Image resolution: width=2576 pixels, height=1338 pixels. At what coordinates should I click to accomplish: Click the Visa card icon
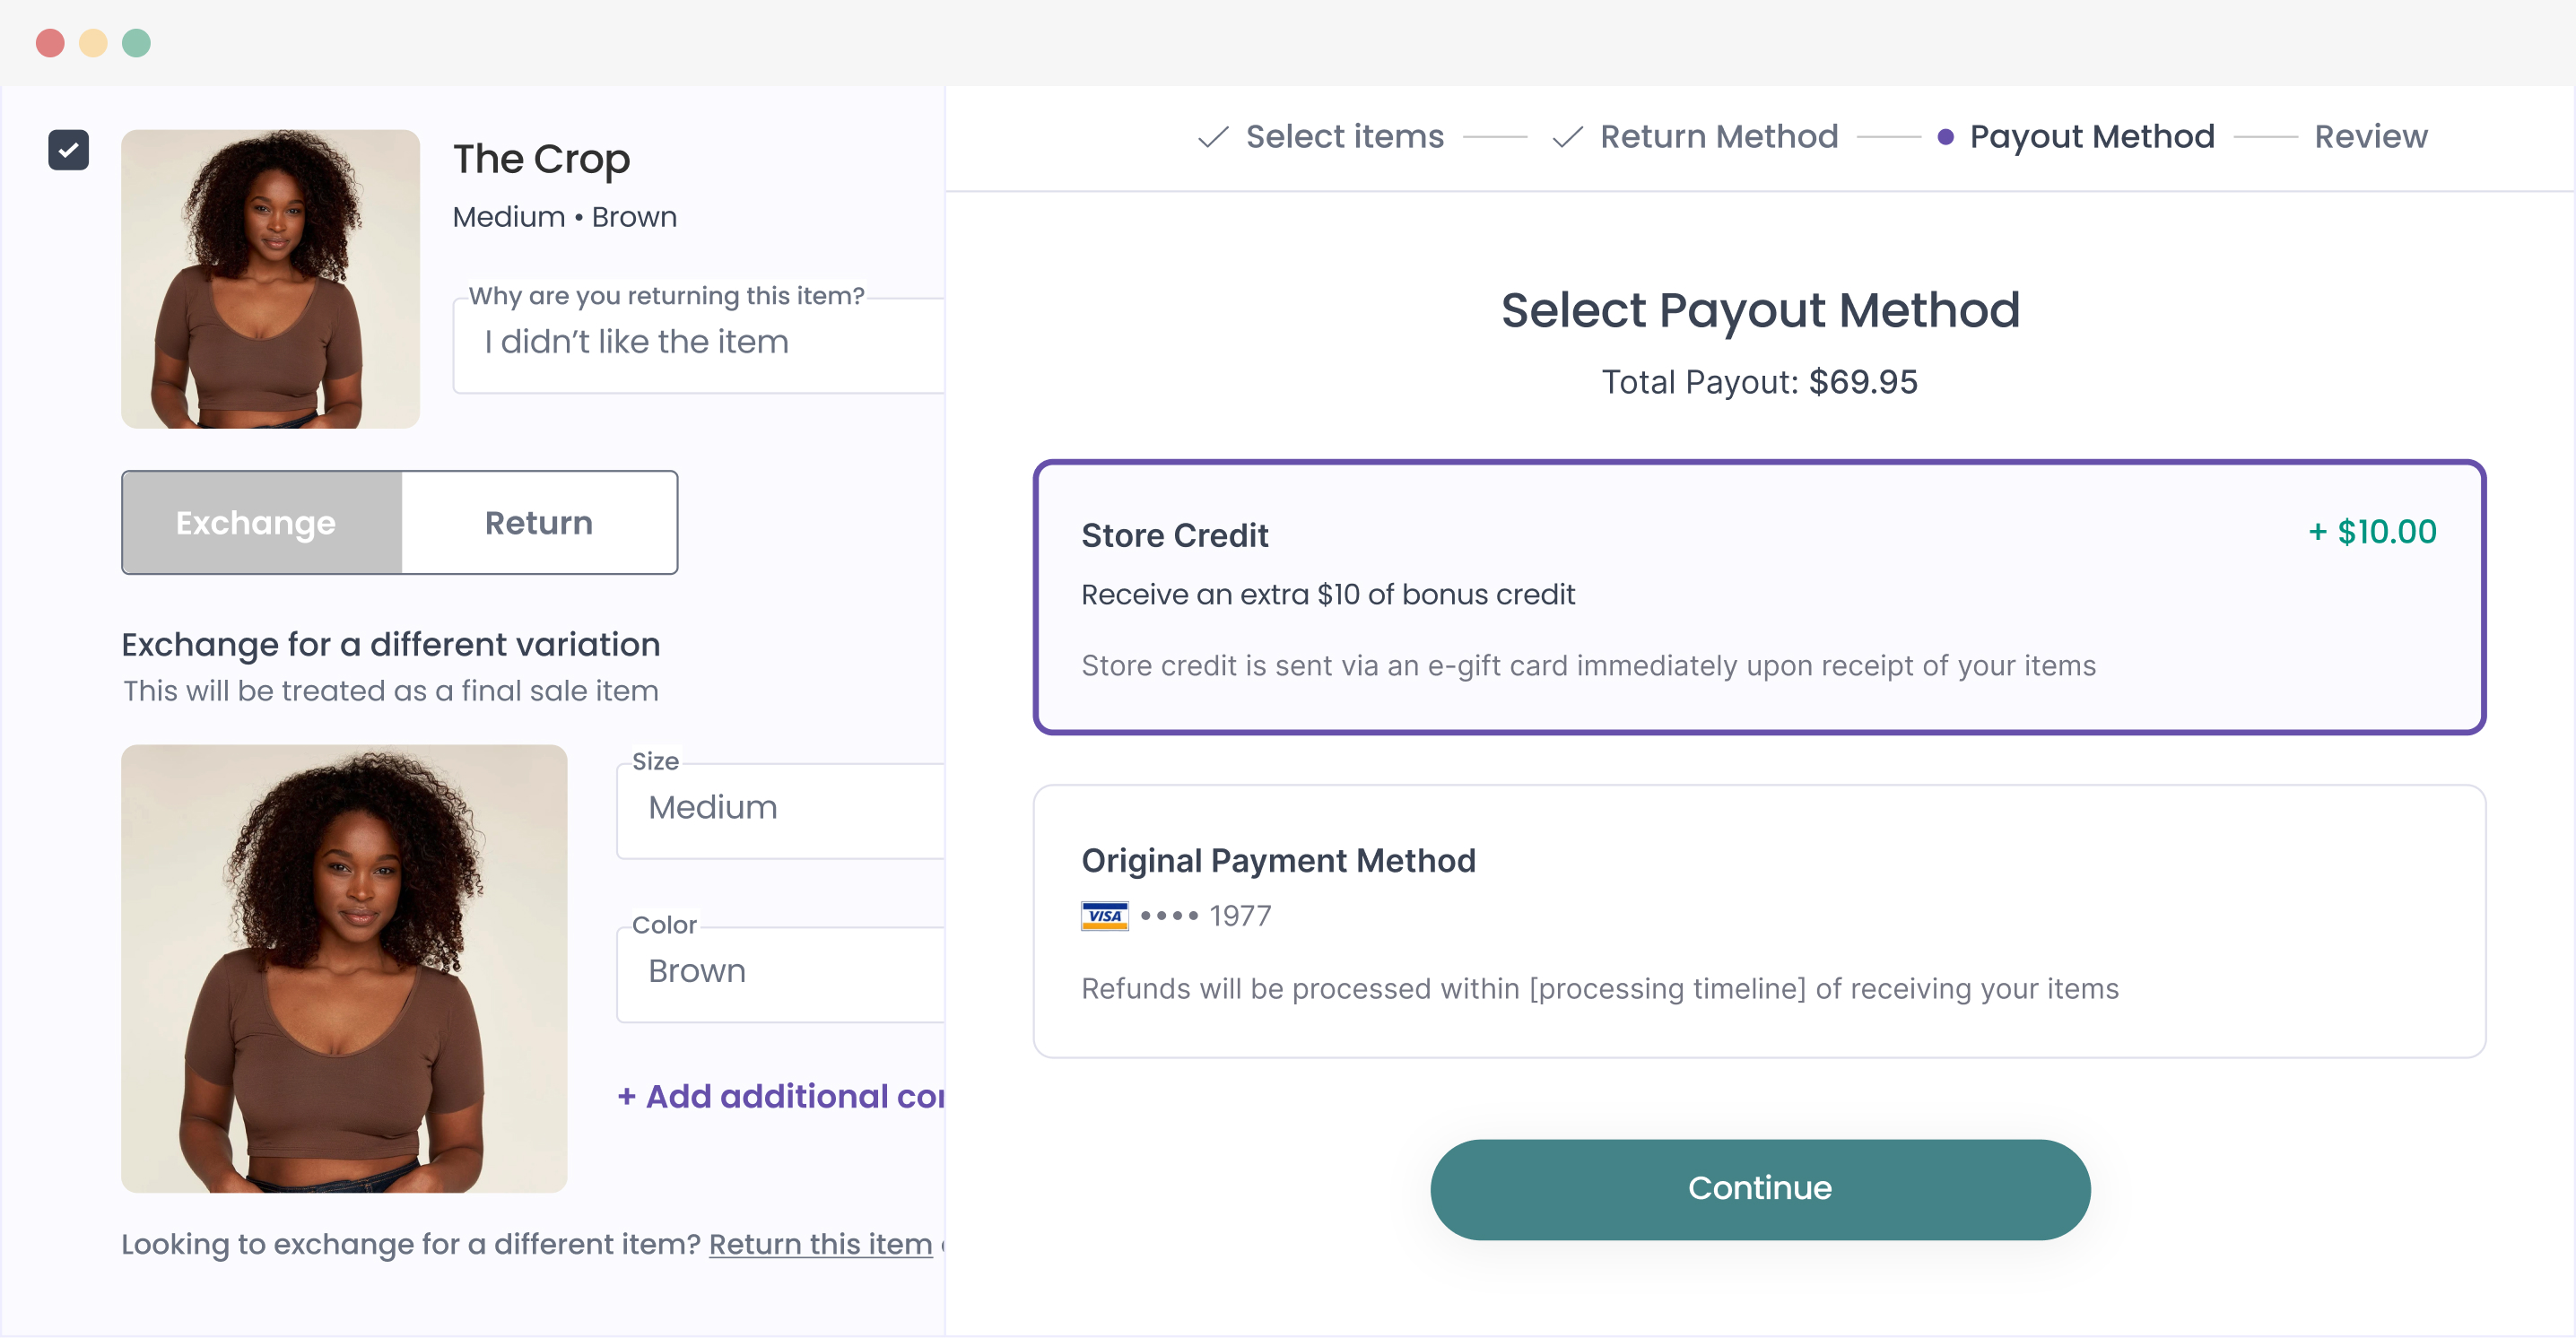click(x=1104, y=916)
